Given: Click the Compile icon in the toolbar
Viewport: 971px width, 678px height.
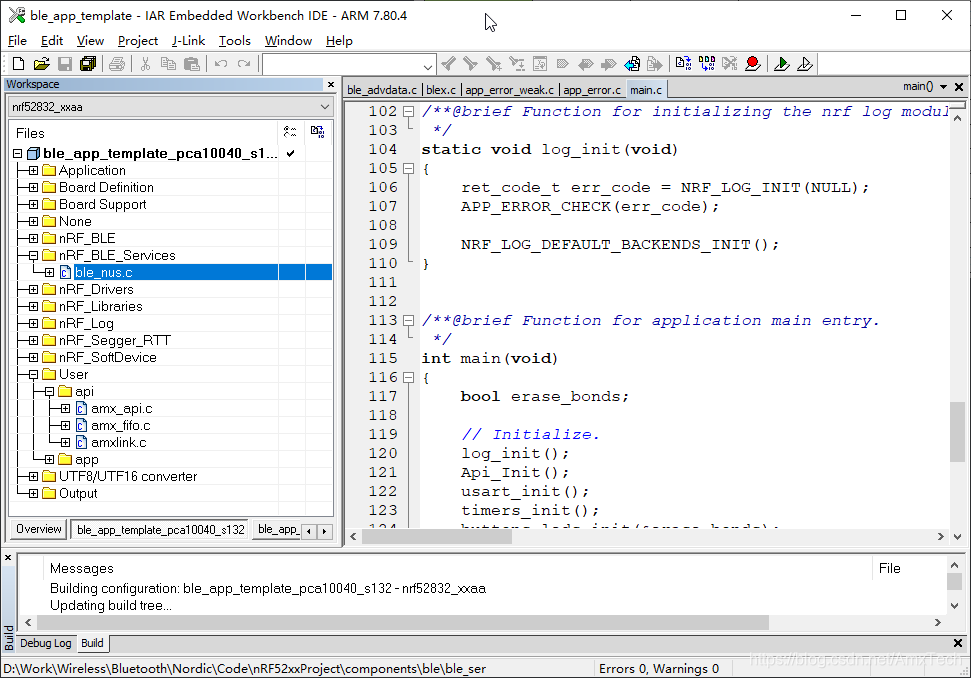Looking at the screenshot, I should (684, 64).
